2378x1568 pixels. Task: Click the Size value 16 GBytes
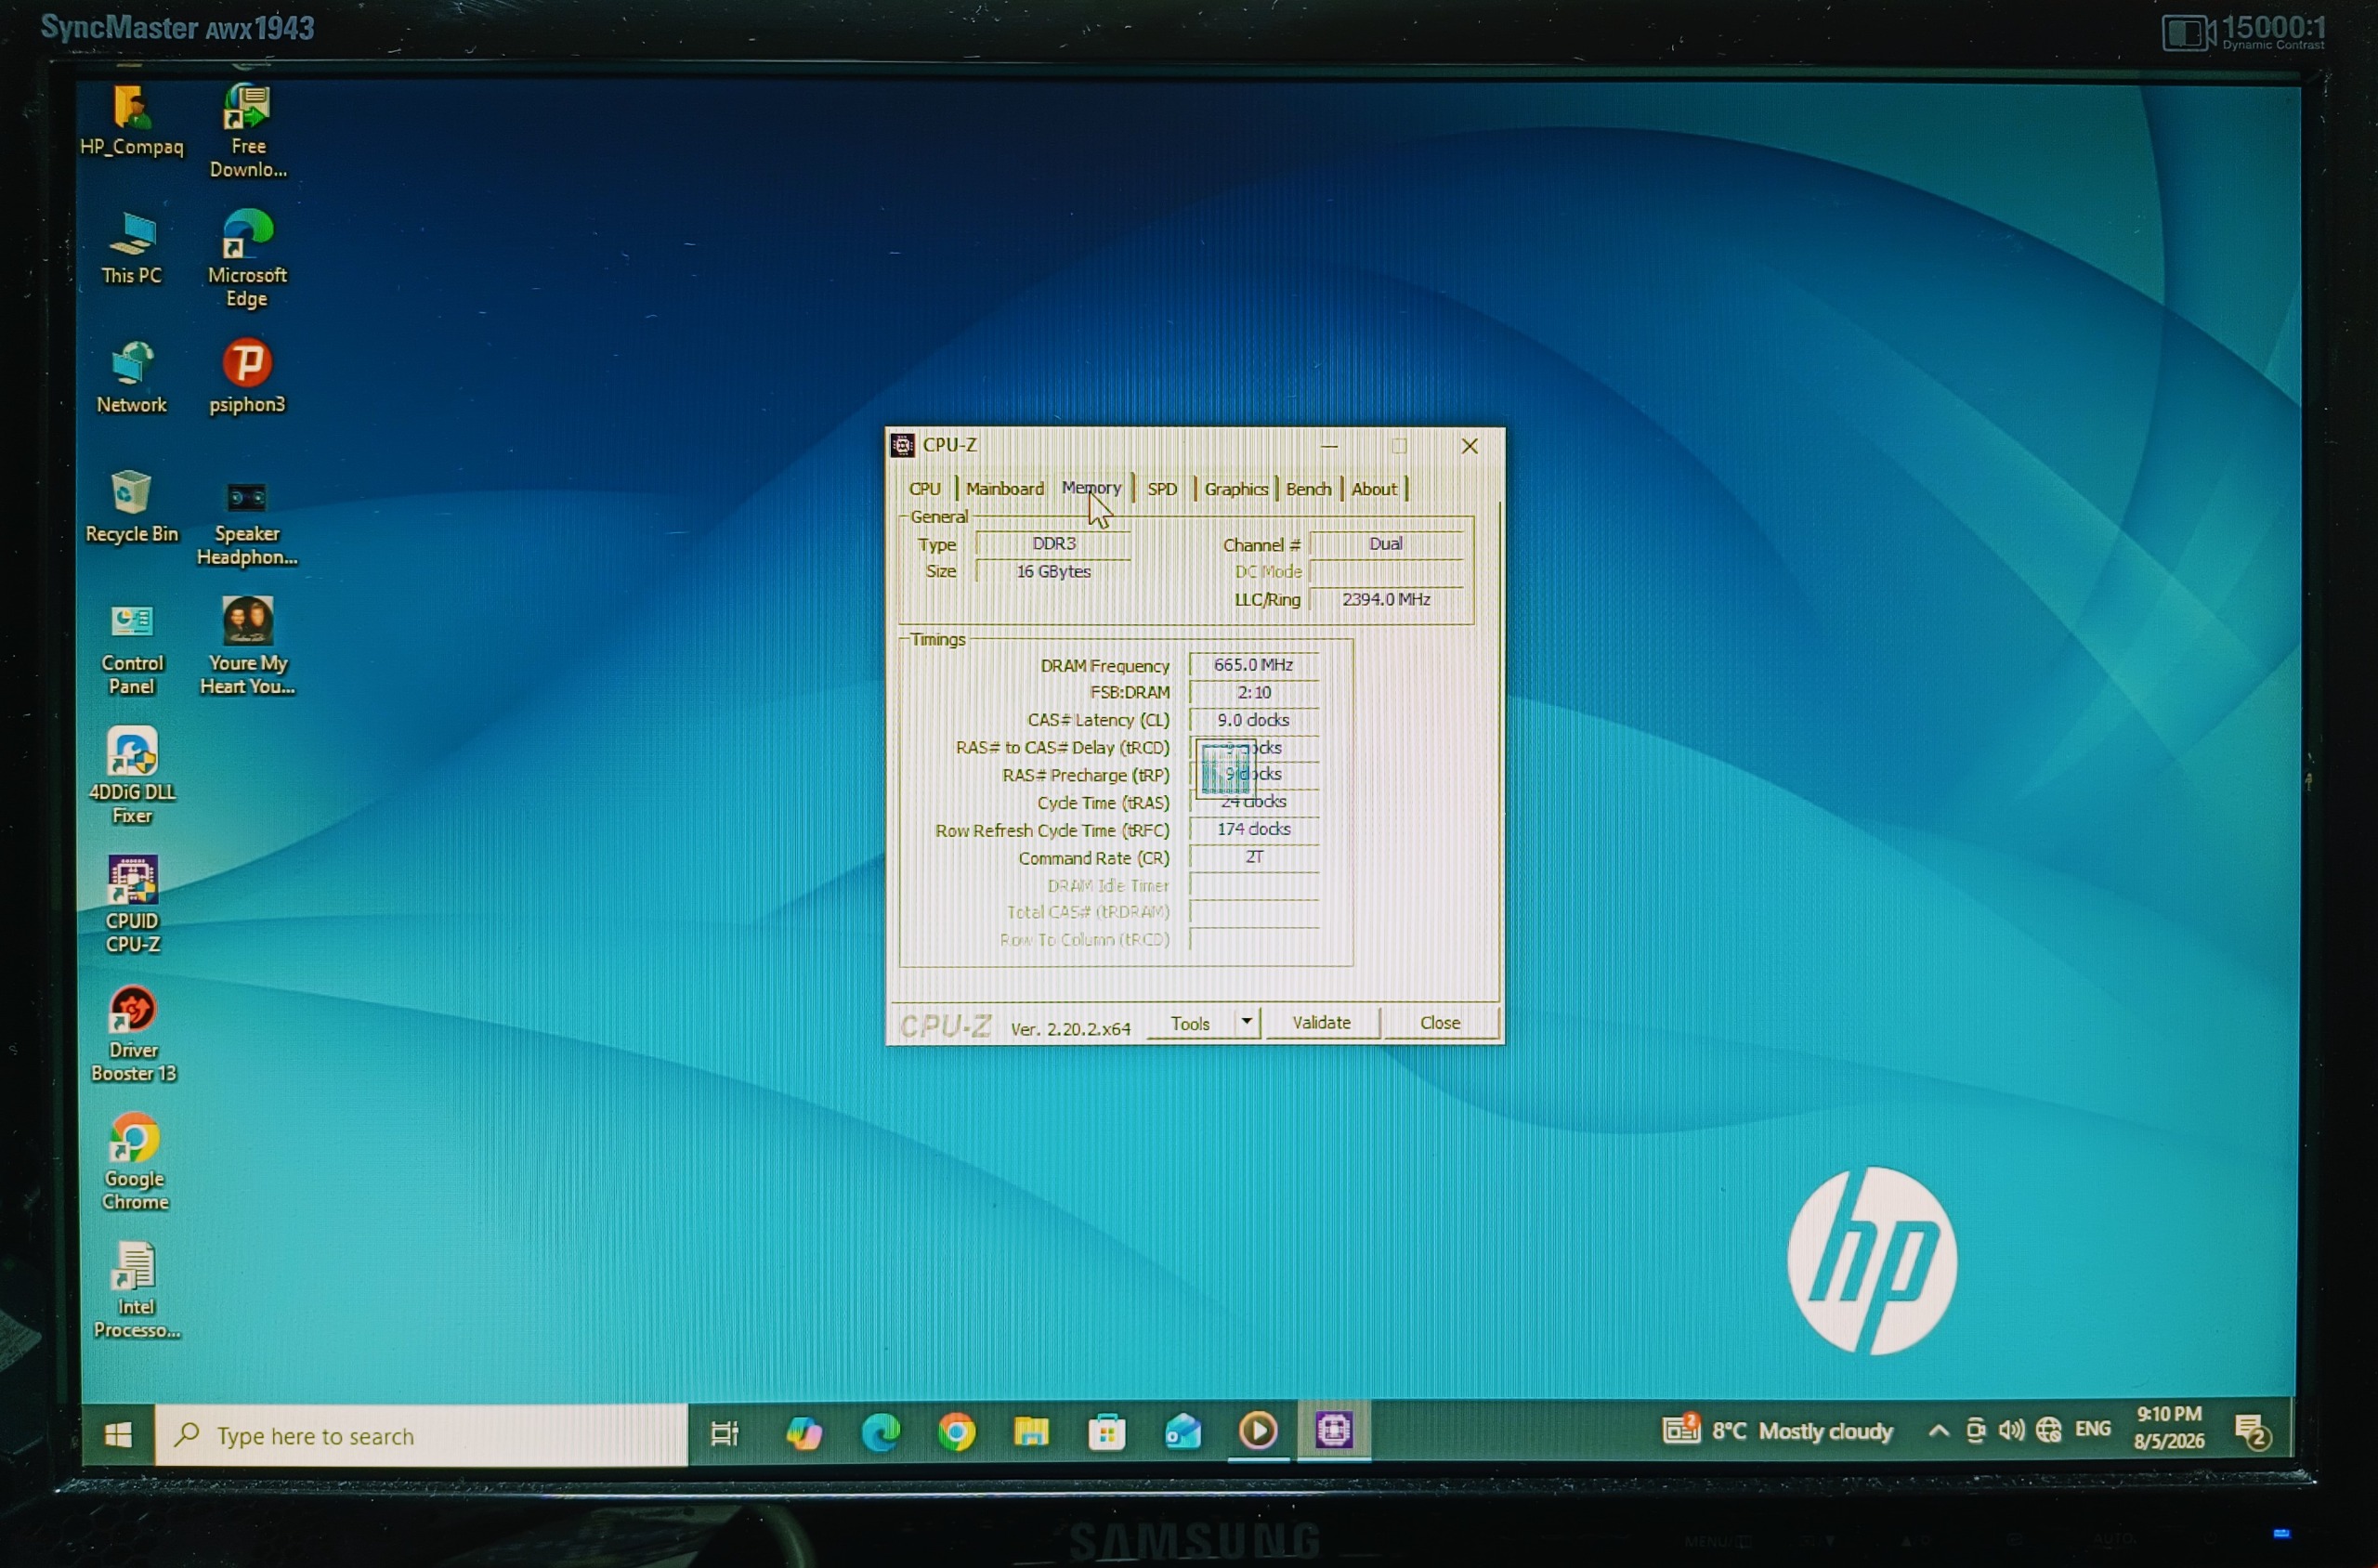(x=1053, y=571)
